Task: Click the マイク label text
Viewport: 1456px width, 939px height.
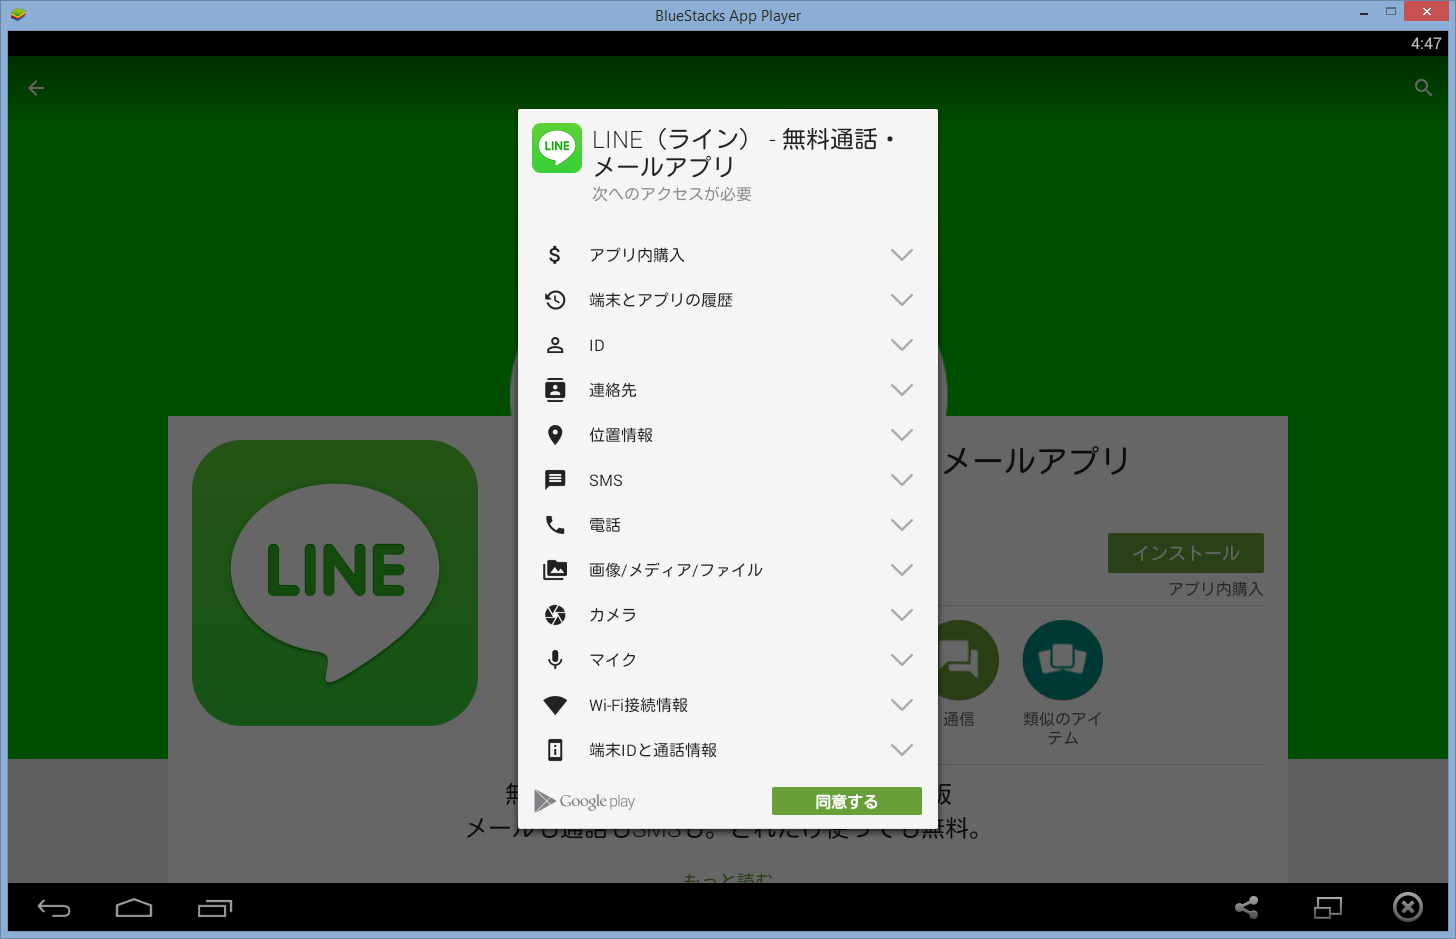Action: (613, 660)
